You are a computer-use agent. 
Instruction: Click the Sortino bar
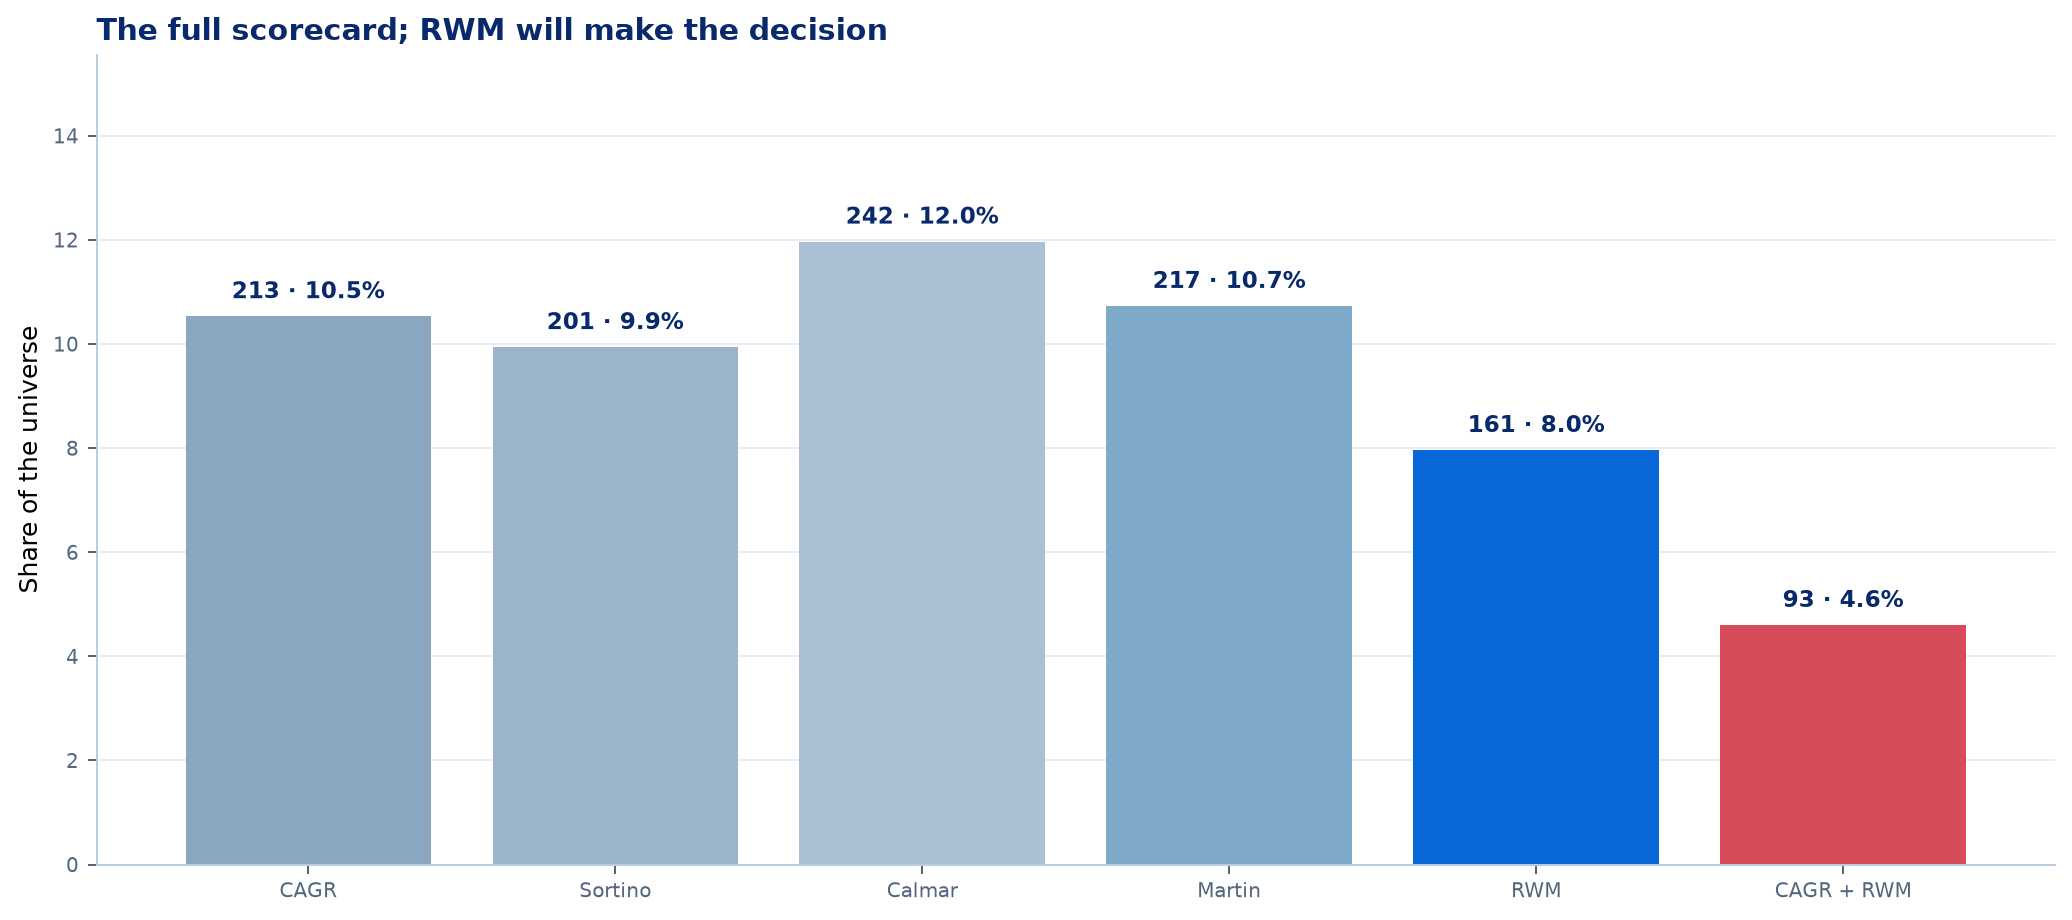click(x=615, y=606)
